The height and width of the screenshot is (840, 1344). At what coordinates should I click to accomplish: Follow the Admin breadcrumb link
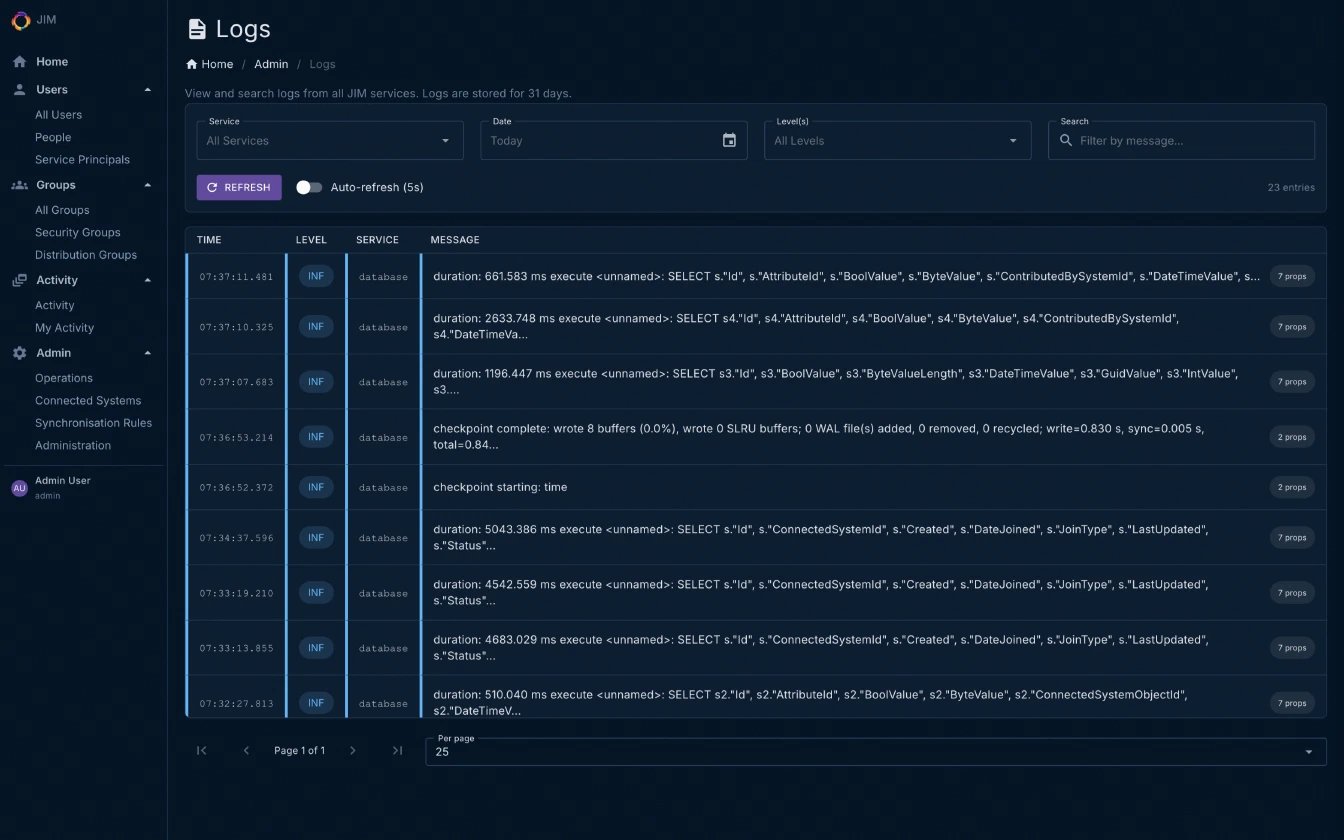(271, 64)
